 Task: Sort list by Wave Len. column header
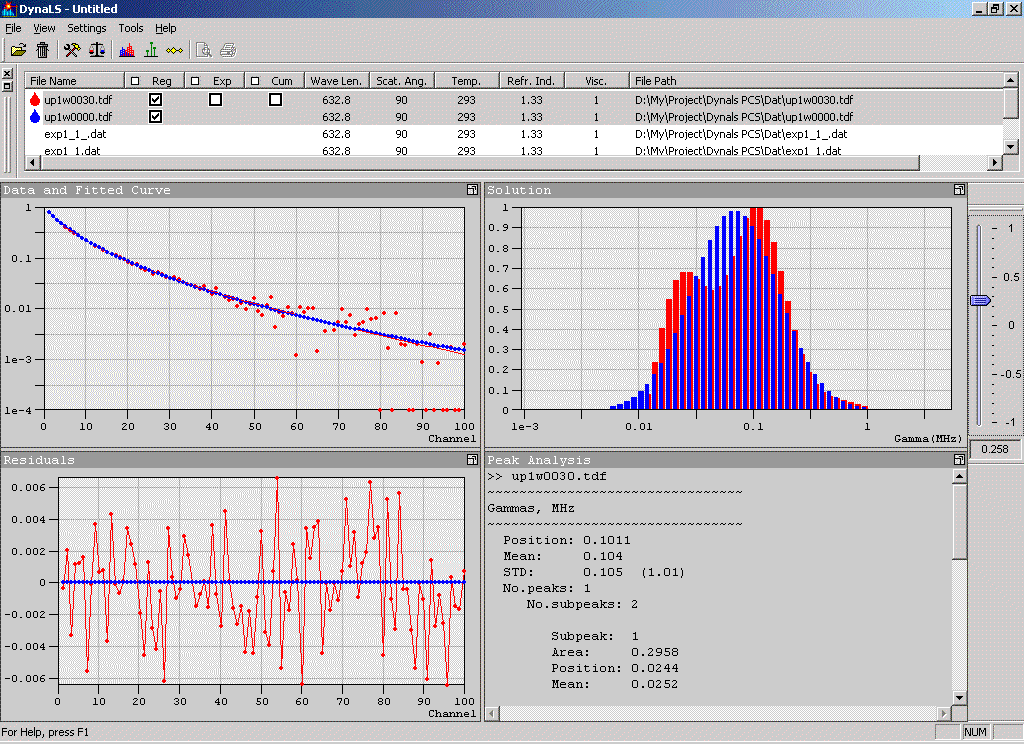point(337,81)
